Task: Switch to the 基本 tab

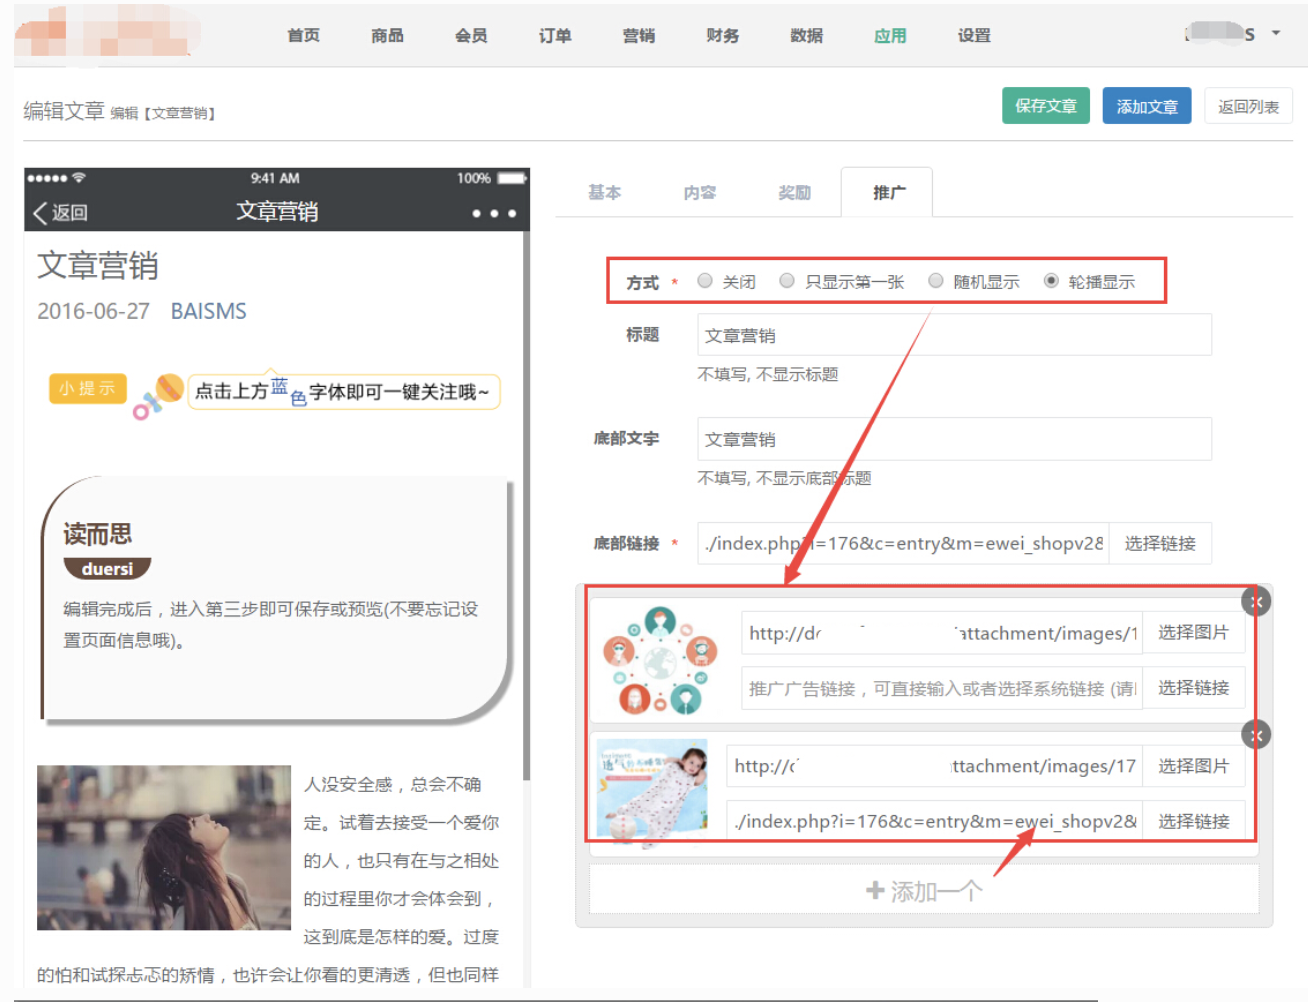Action: pos(604,192)
